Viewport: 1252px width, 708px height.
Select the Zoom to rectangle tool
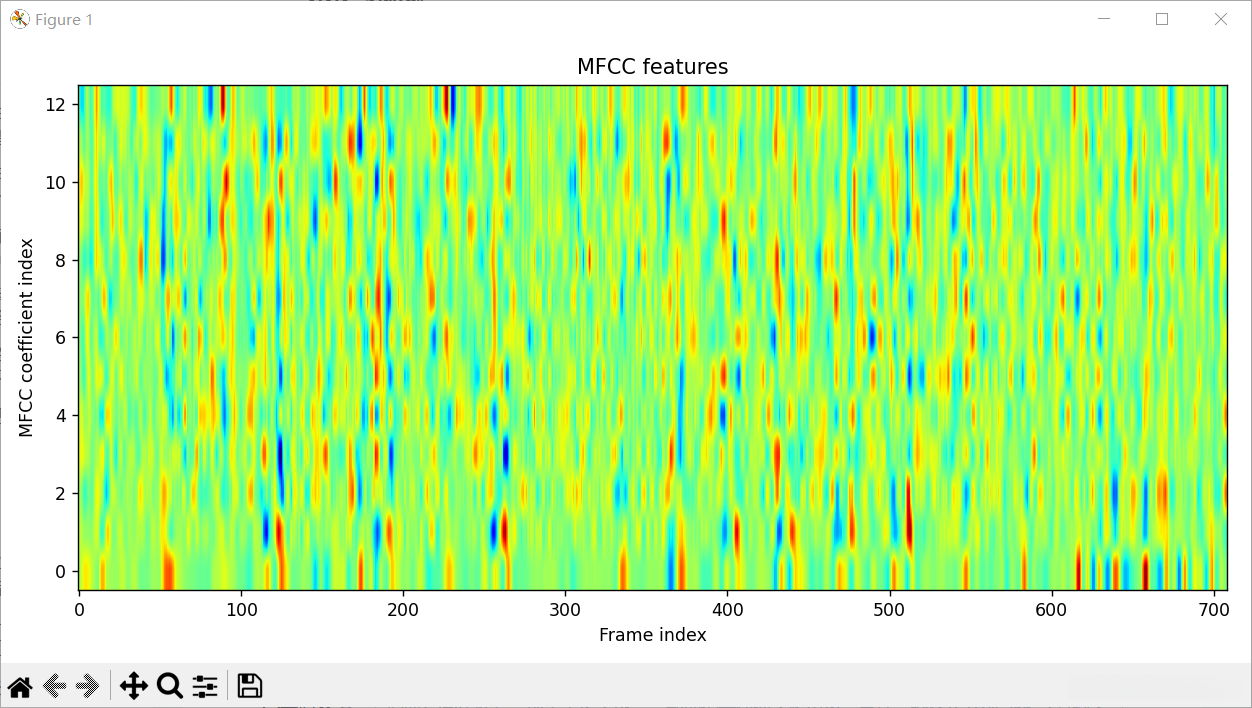(170, 686)
